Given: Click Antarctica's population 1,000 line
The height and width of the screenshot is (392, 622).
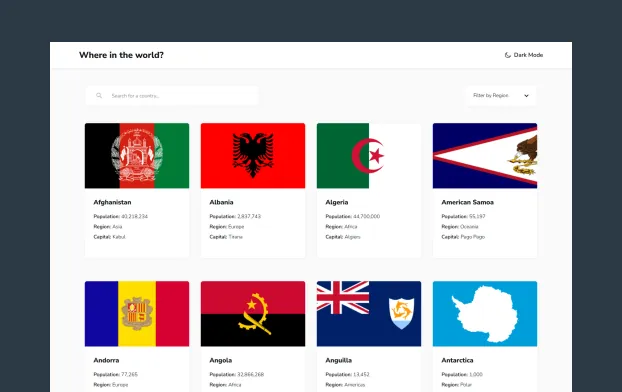Looking at the screenshot, I should click(x=462, y=375).
